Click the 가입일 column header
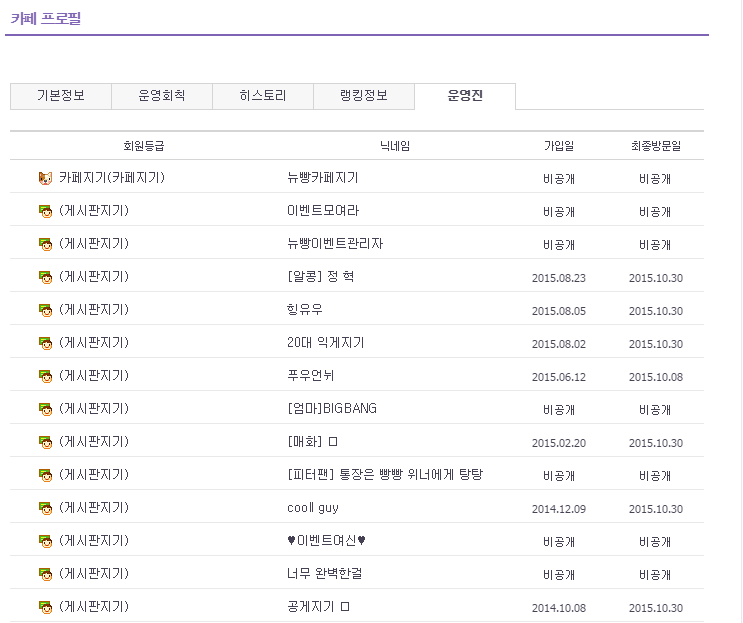Viewport: 743px width, 623px height. point(559,146)
